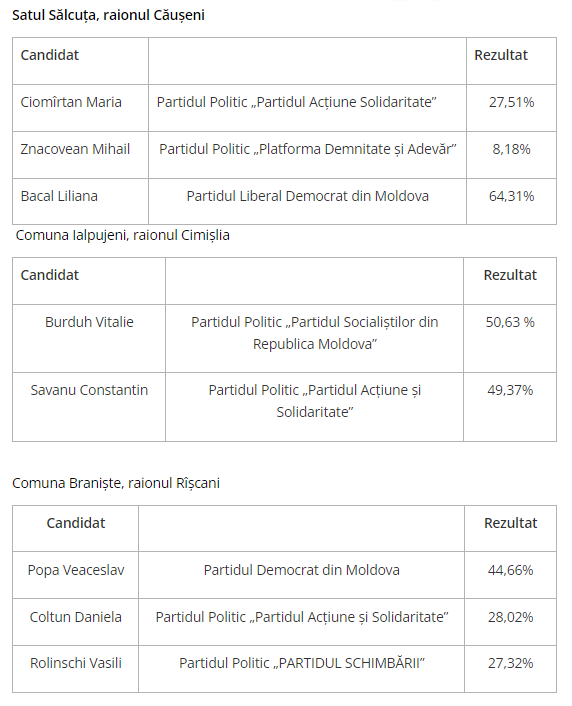
Task: Select the Popa Veaceslav candidate cell
Action: [75, 575]
